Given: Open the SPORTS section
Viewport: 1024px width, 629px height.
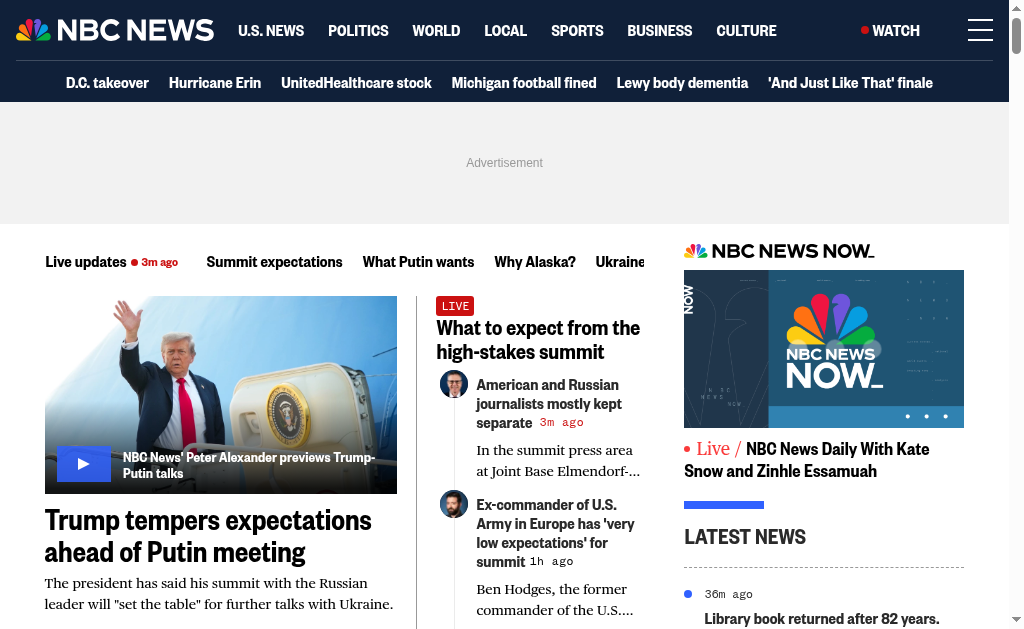Looking at the screenshot, I should coord(577,31).
